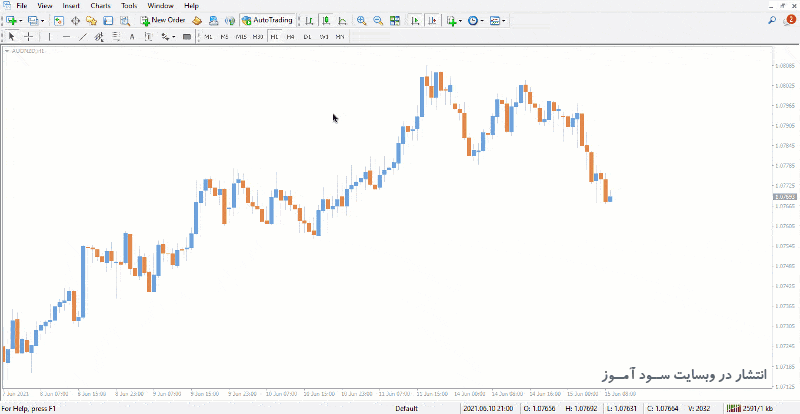This screenshot has width=800, height=414.
Task: Open the search magnifier icon
Action: (x=772, y=20)
